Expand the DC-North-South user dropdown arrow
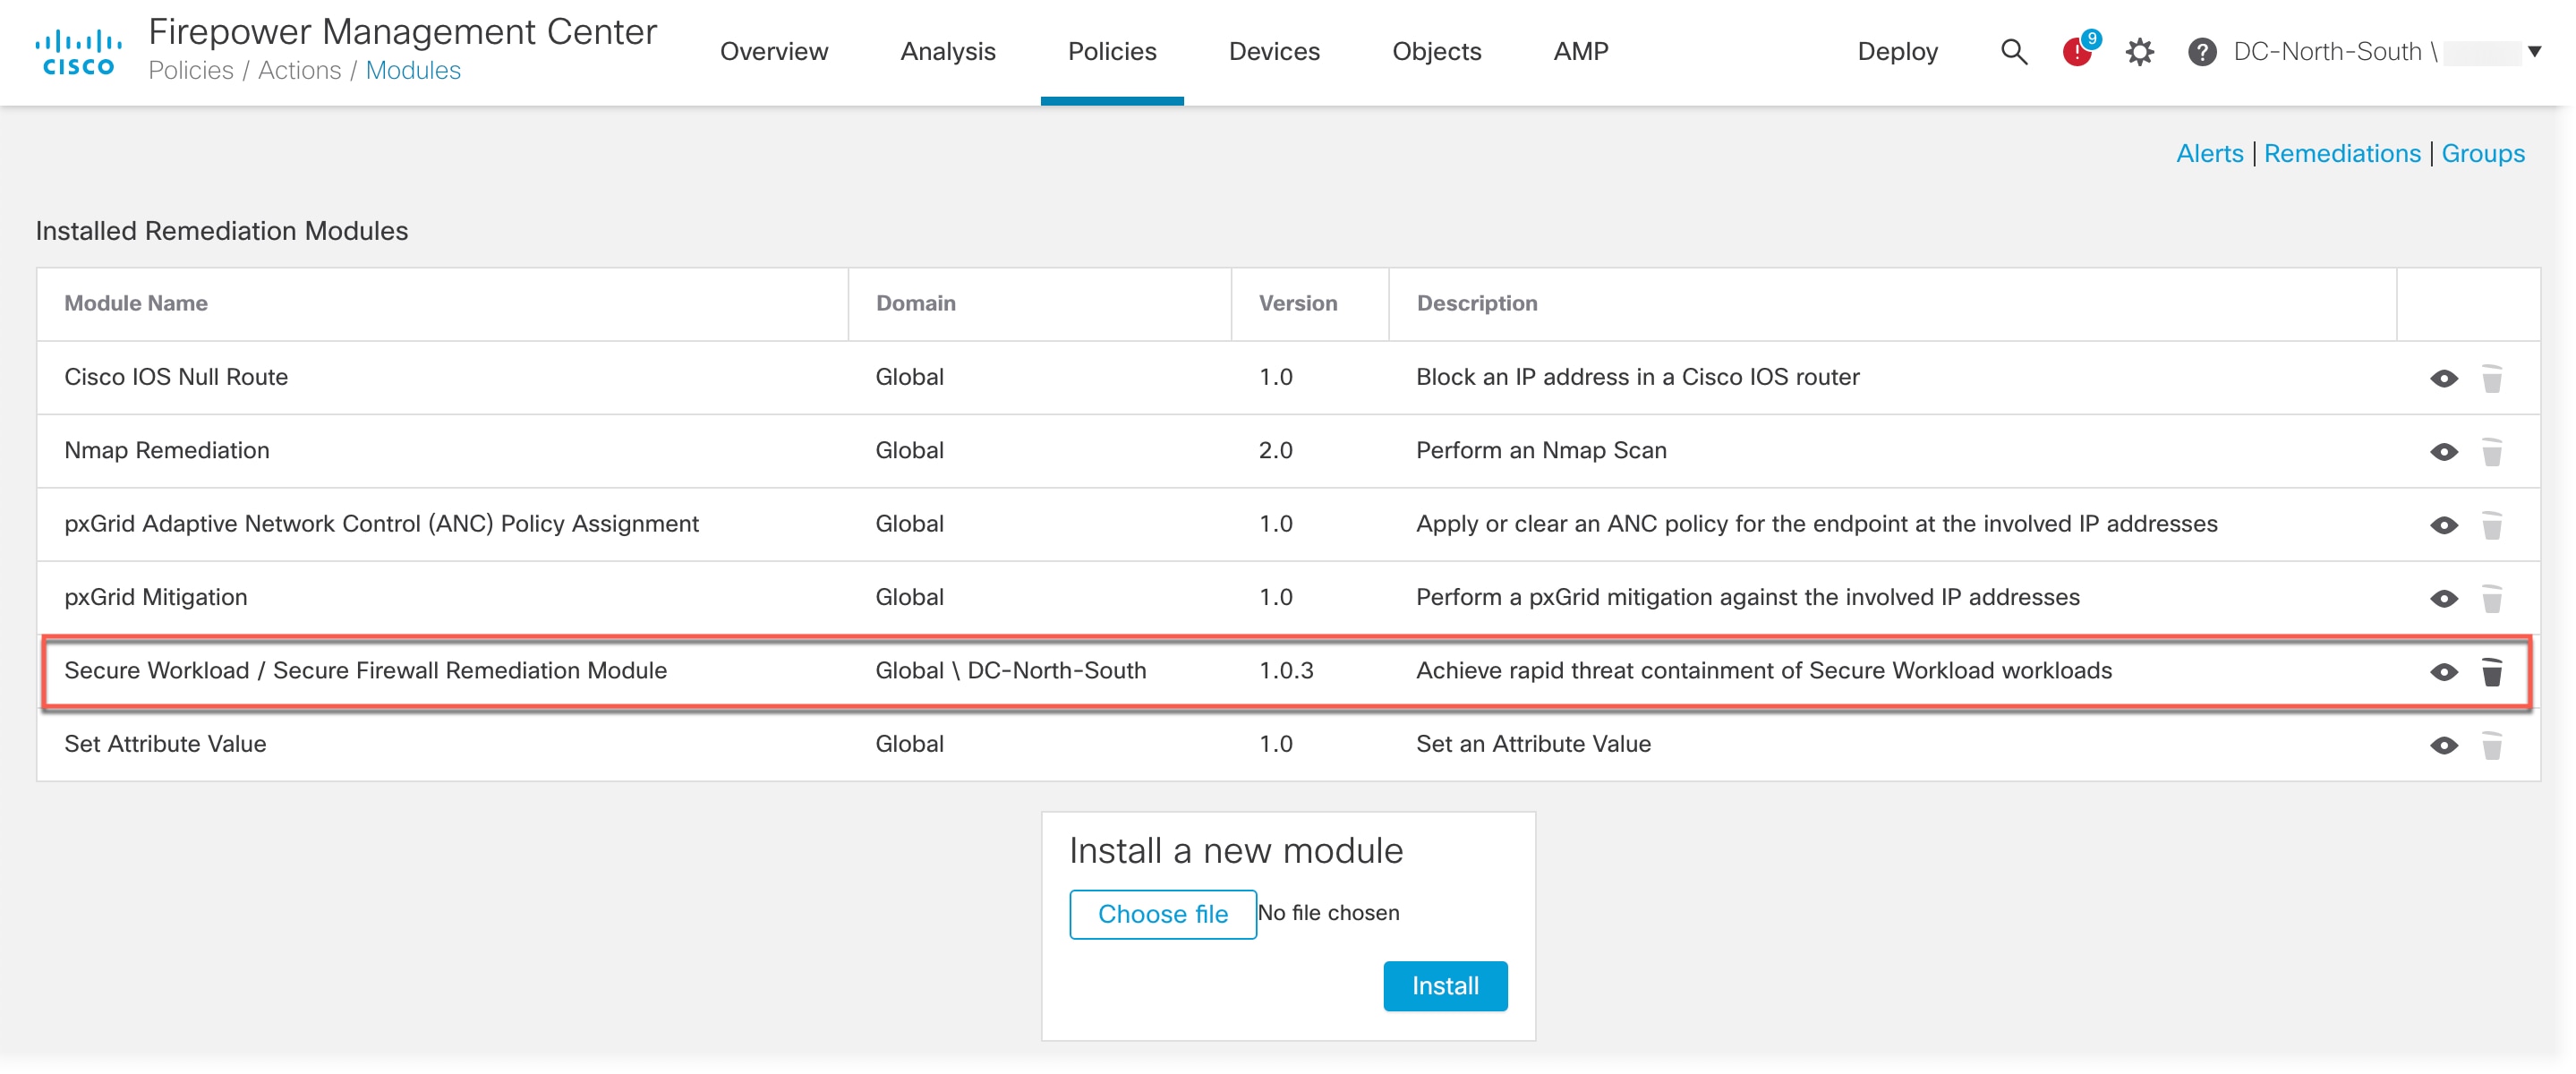The width and height of the screenshot is (2576, 1074). 2534,51
